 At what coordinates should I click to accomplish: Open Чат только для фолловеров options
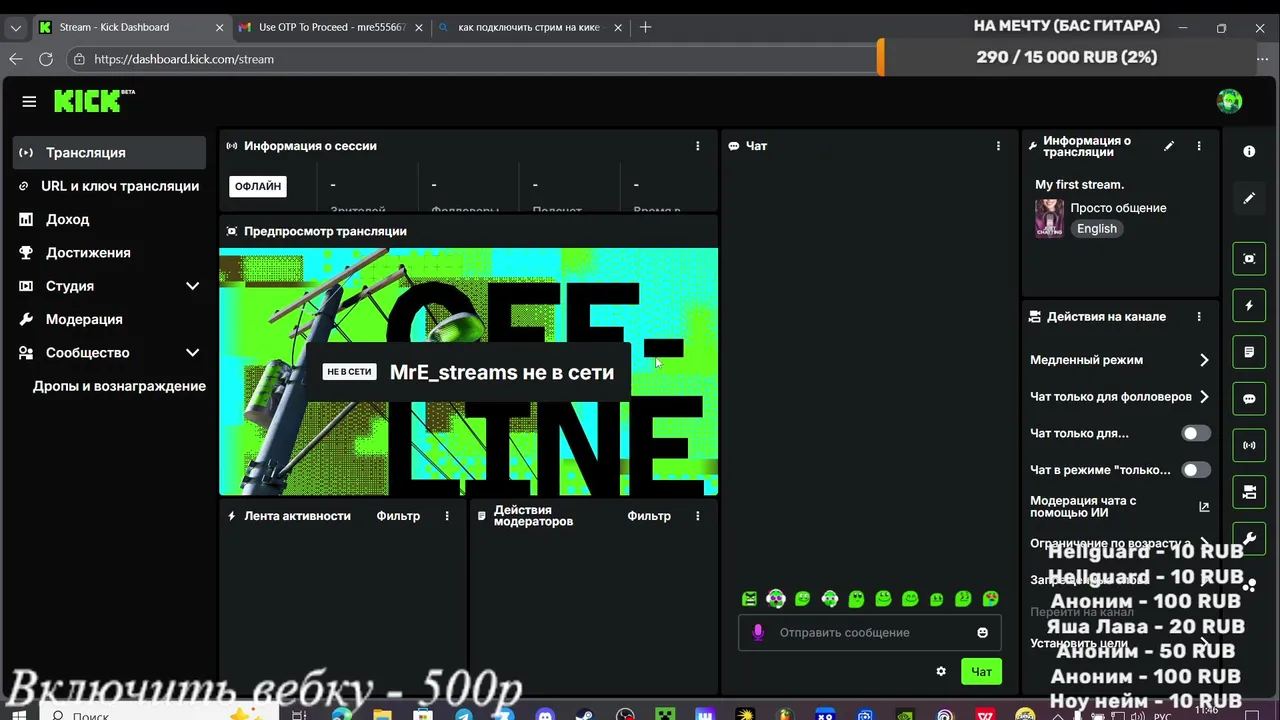[1120, 397]
